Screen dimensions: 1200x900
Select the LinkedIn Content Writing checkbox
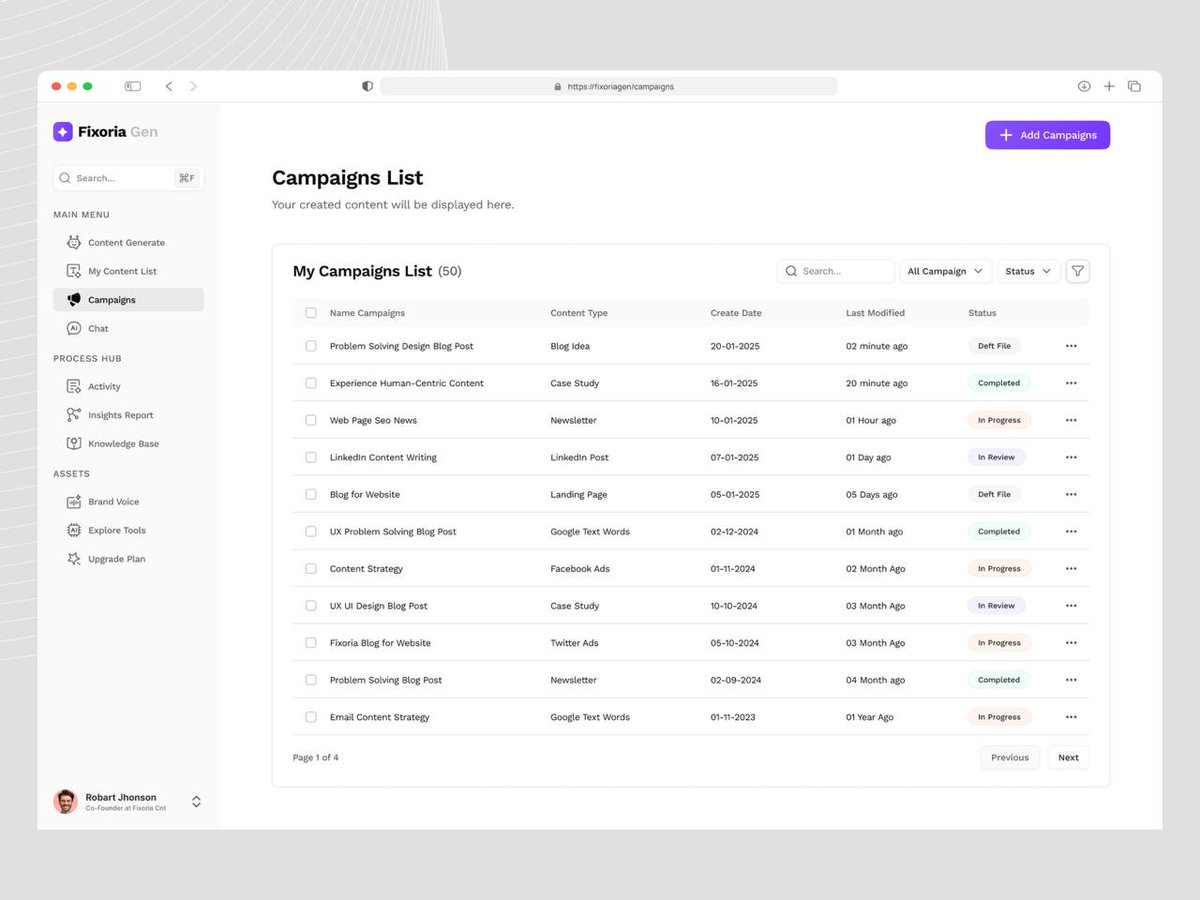click(311, 457)
